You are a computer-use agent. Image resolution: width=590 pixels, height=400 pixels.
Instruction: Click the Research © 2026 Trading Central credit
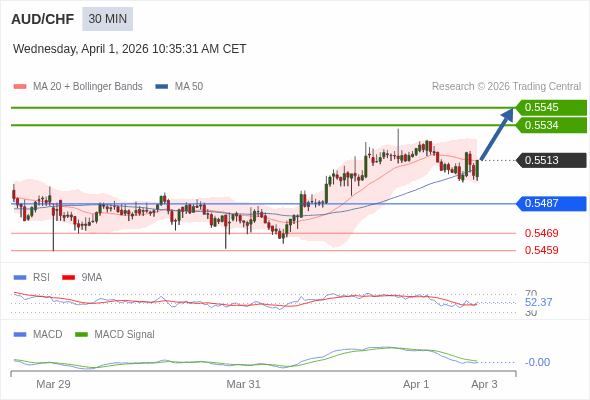coord(506,87)
